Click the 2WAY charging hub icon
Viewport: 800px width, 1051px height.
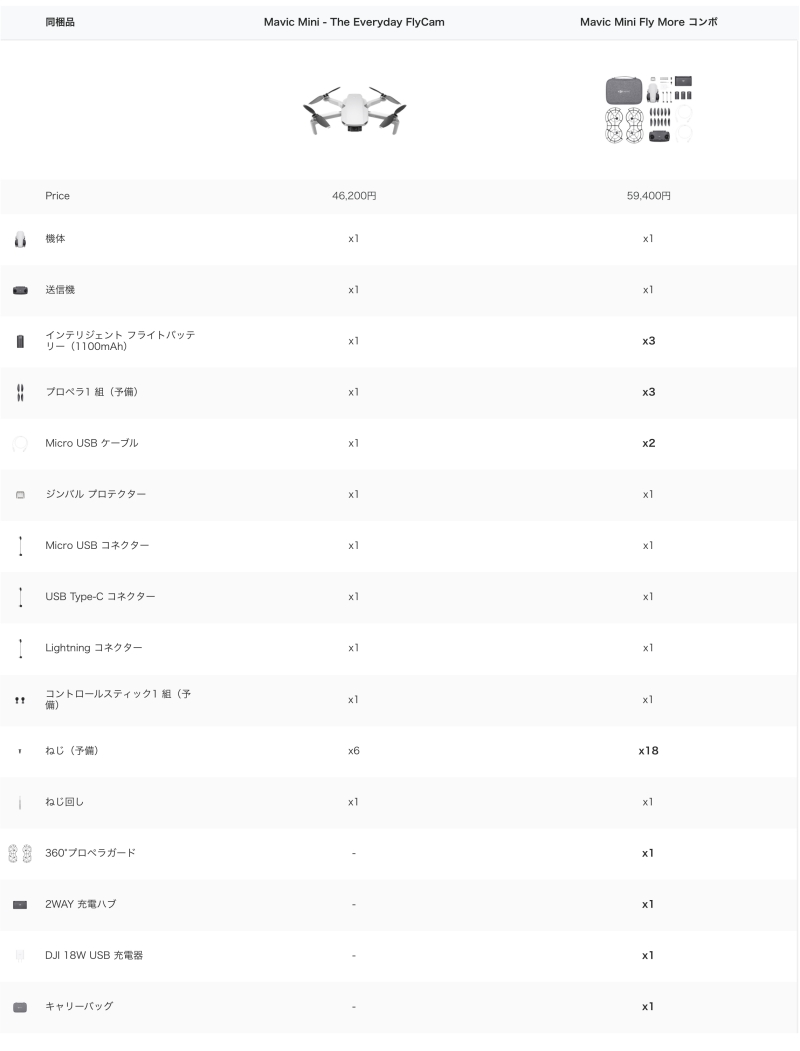(20, 905)
